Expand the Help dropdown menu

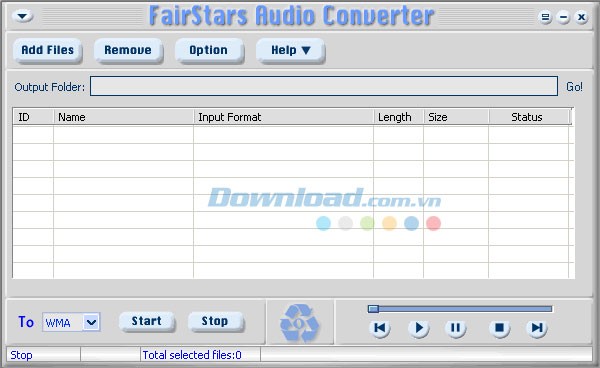290,50
